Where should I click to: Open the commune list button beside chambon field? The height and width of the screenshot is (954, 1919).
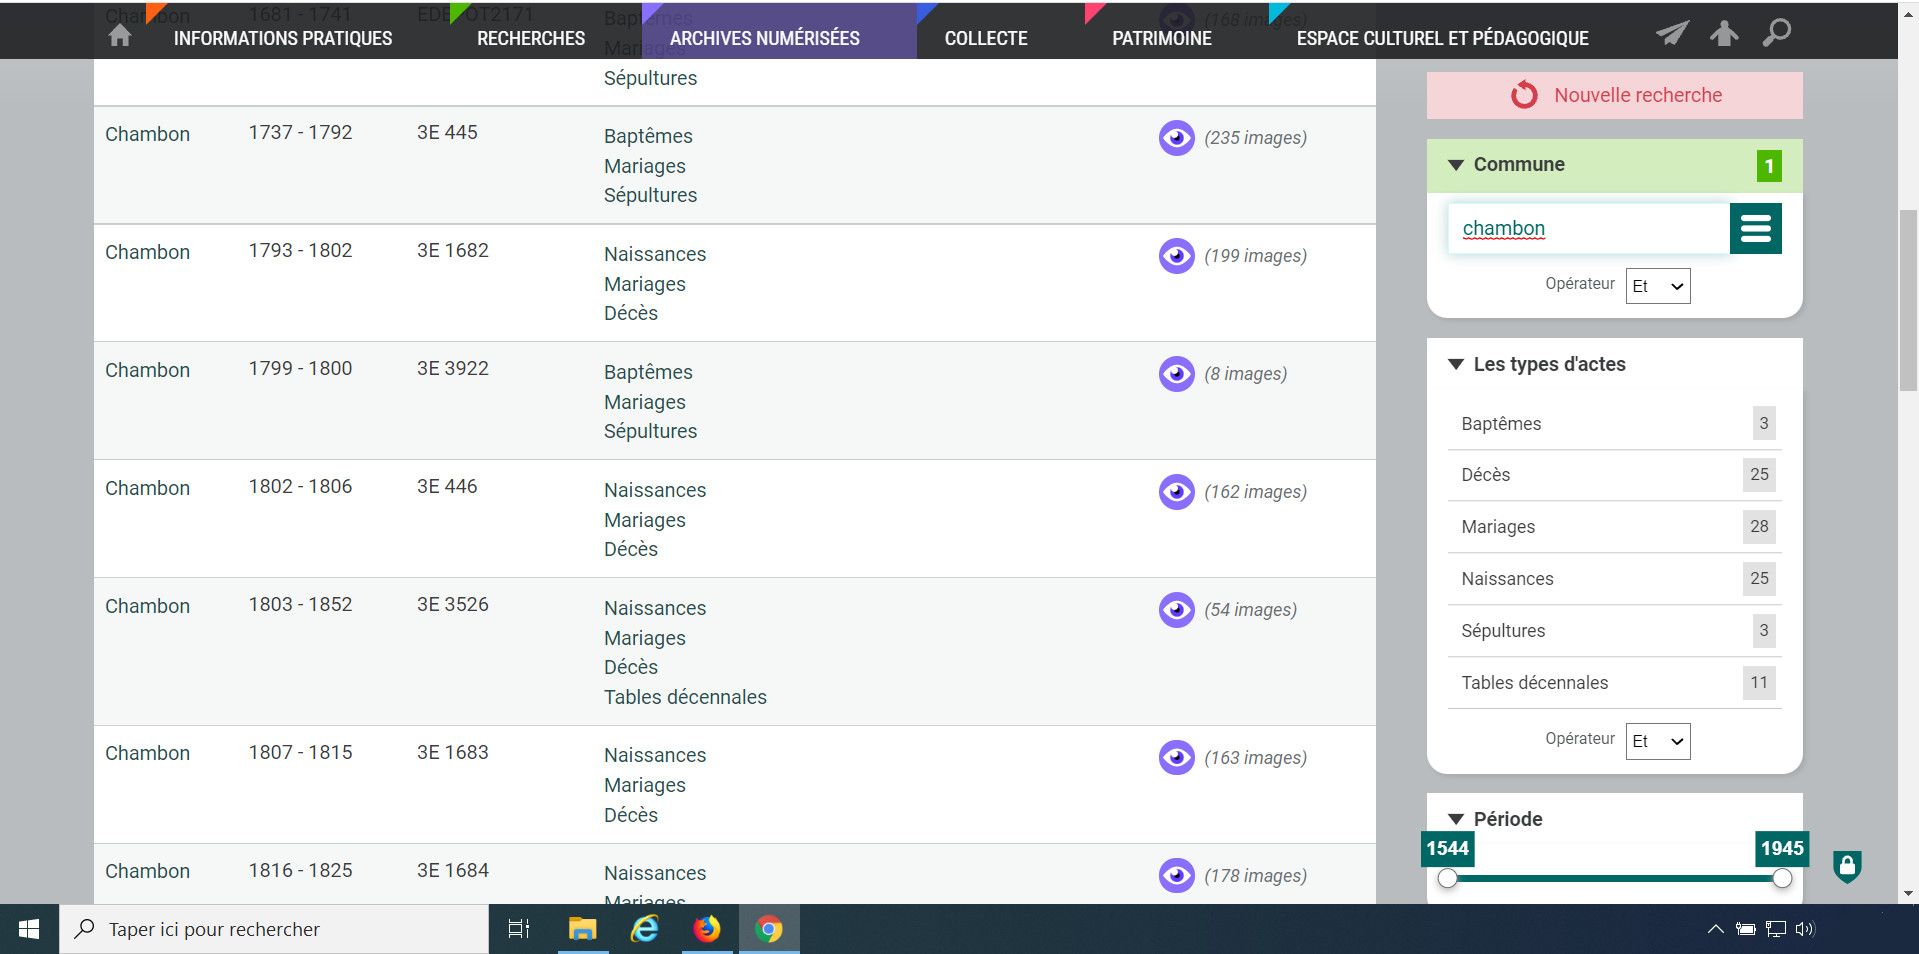coord(1755,229)
